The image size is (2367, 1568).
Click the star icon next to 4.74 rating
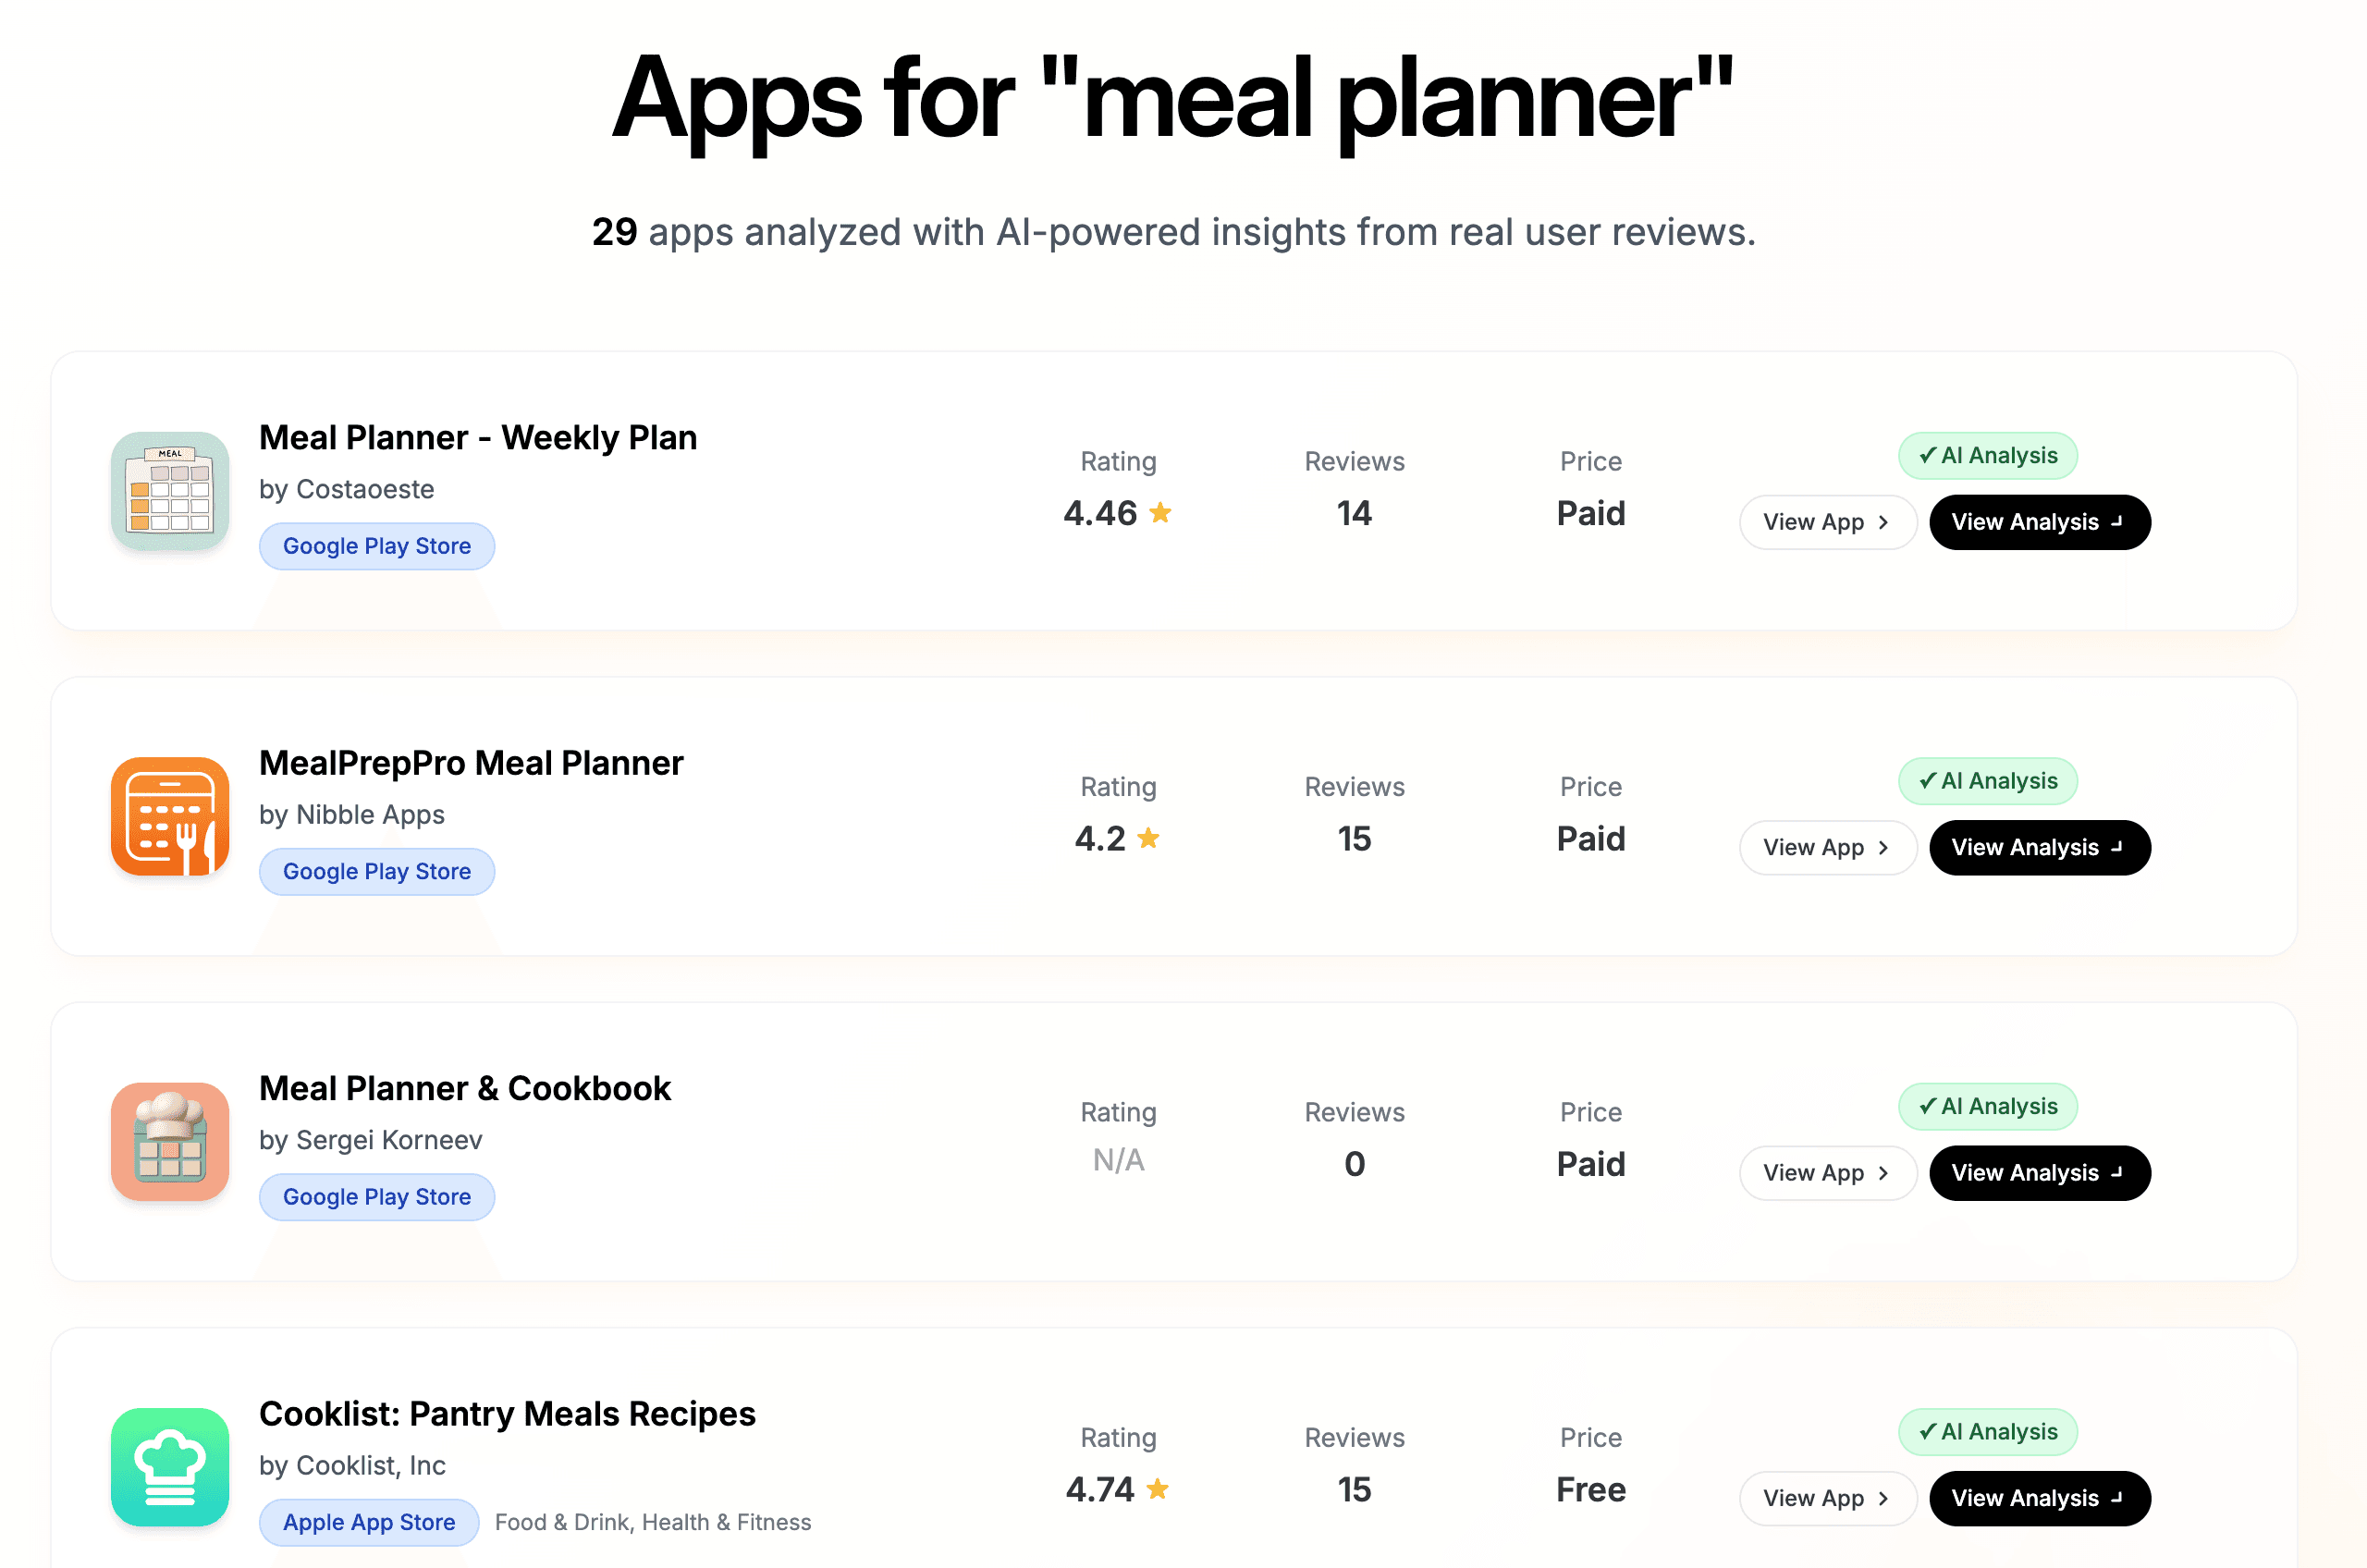click(x=1158, y=1489)
